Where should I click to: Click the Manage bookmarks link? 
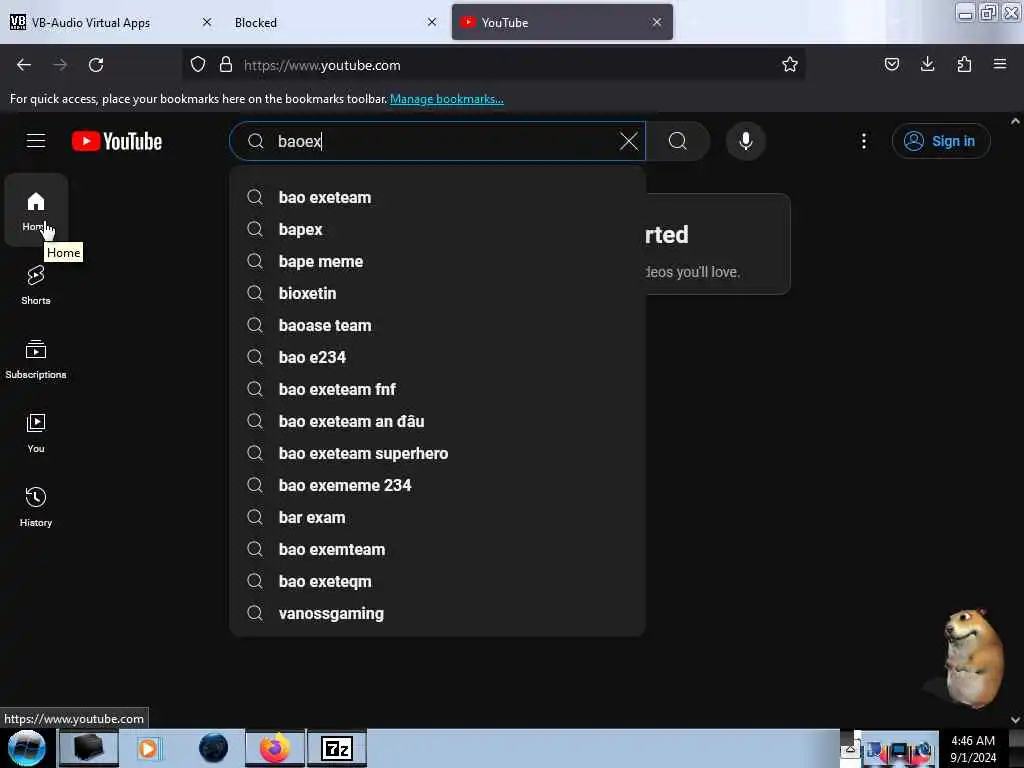(x=447, y=99)
